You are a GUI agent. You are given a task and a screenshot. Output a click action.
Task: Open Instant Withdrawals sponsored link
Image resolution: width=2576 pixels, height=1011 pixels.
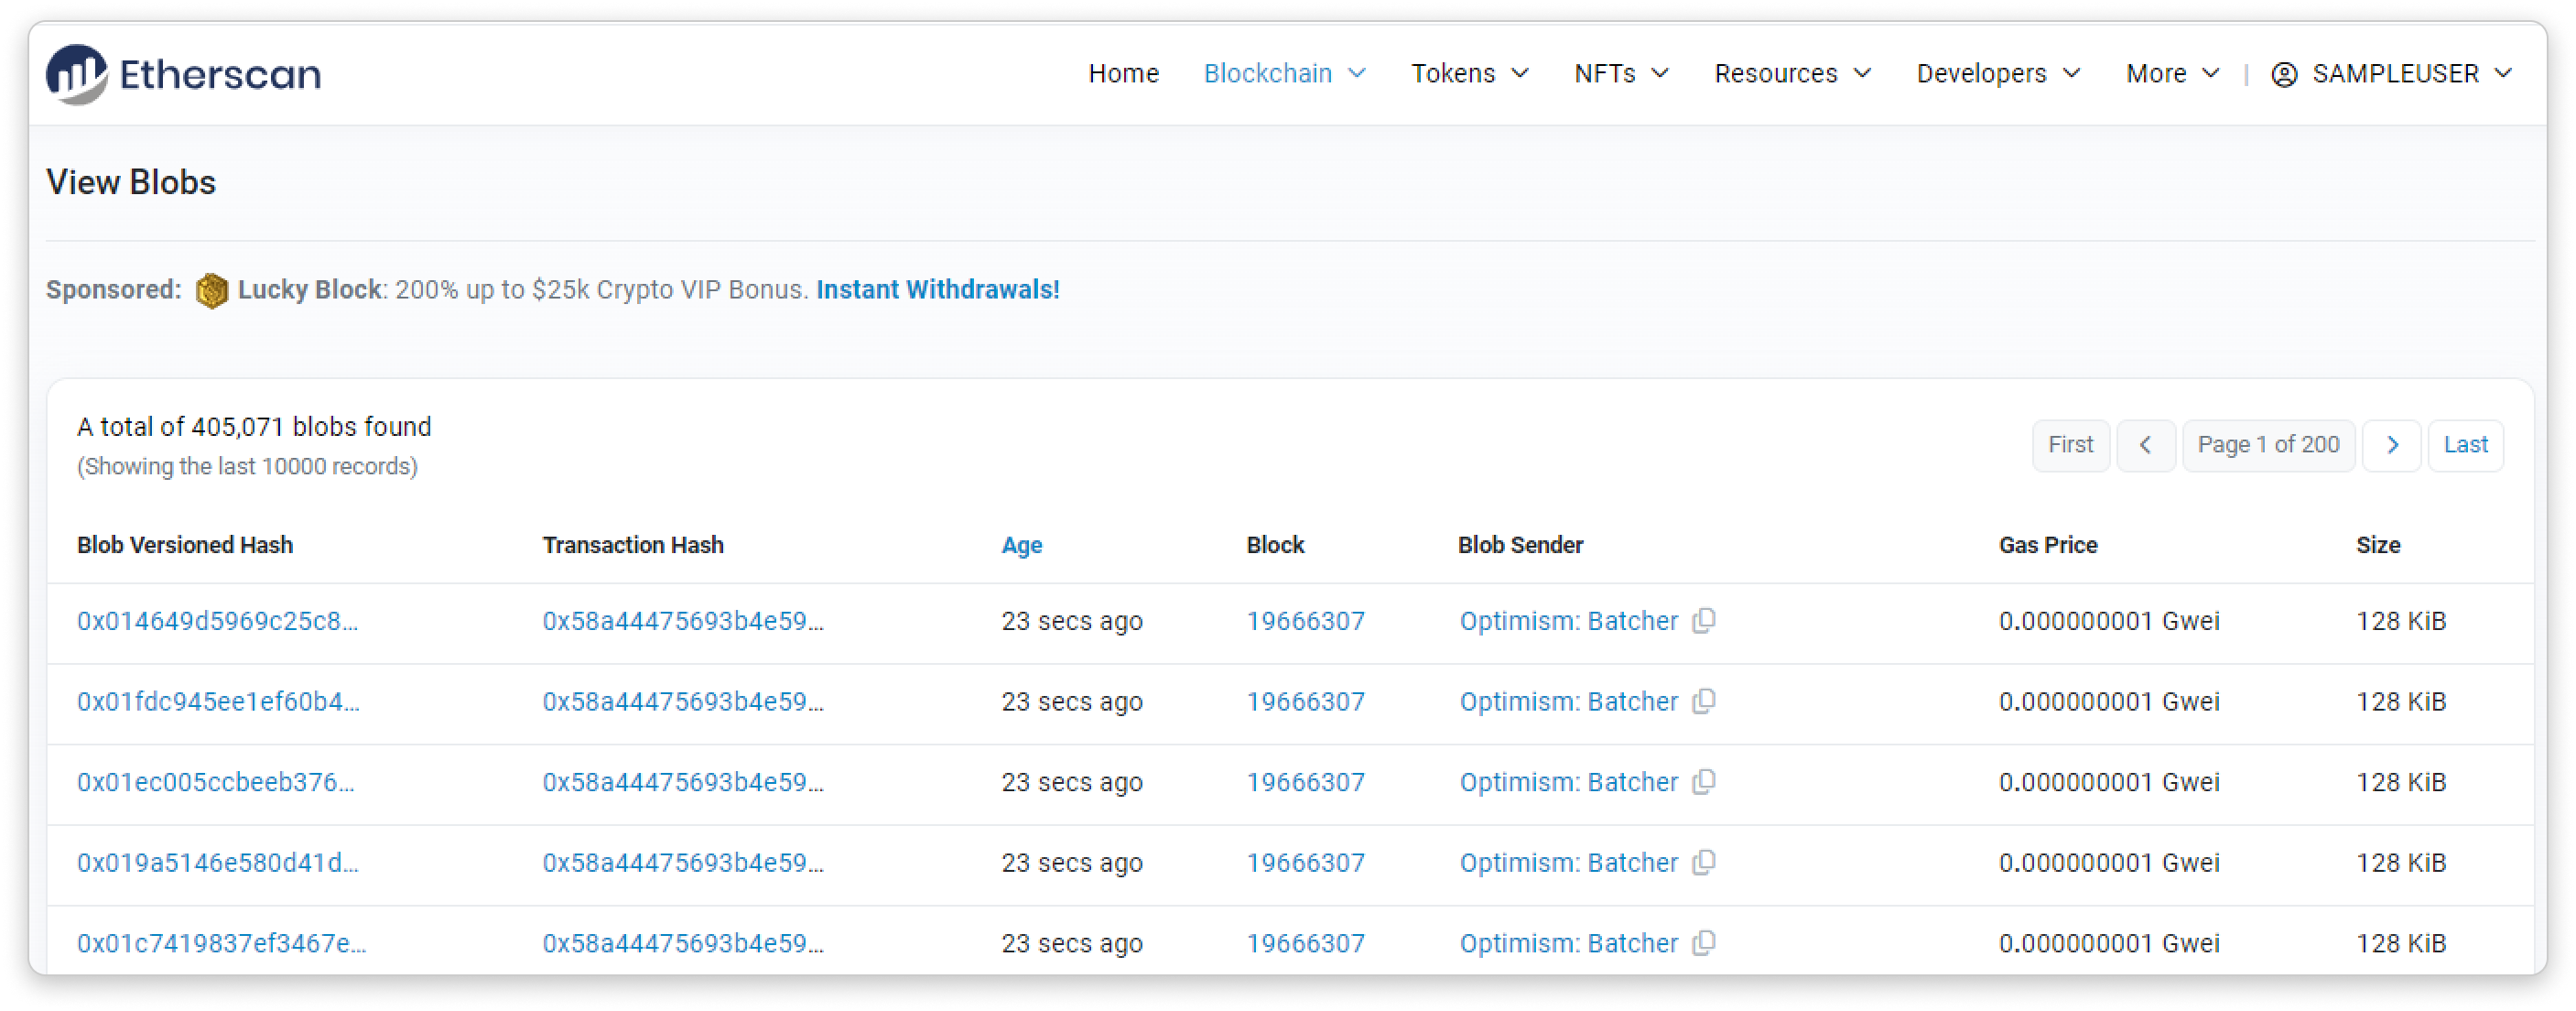(937, 290)
